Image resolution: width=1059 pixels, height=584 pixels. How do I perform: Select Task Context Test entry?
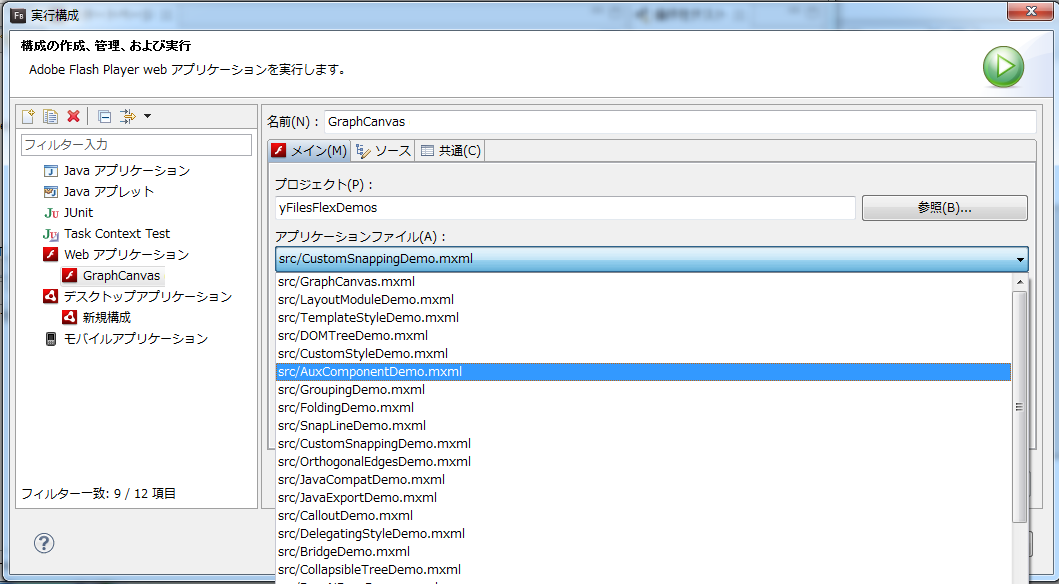[117, 234]
